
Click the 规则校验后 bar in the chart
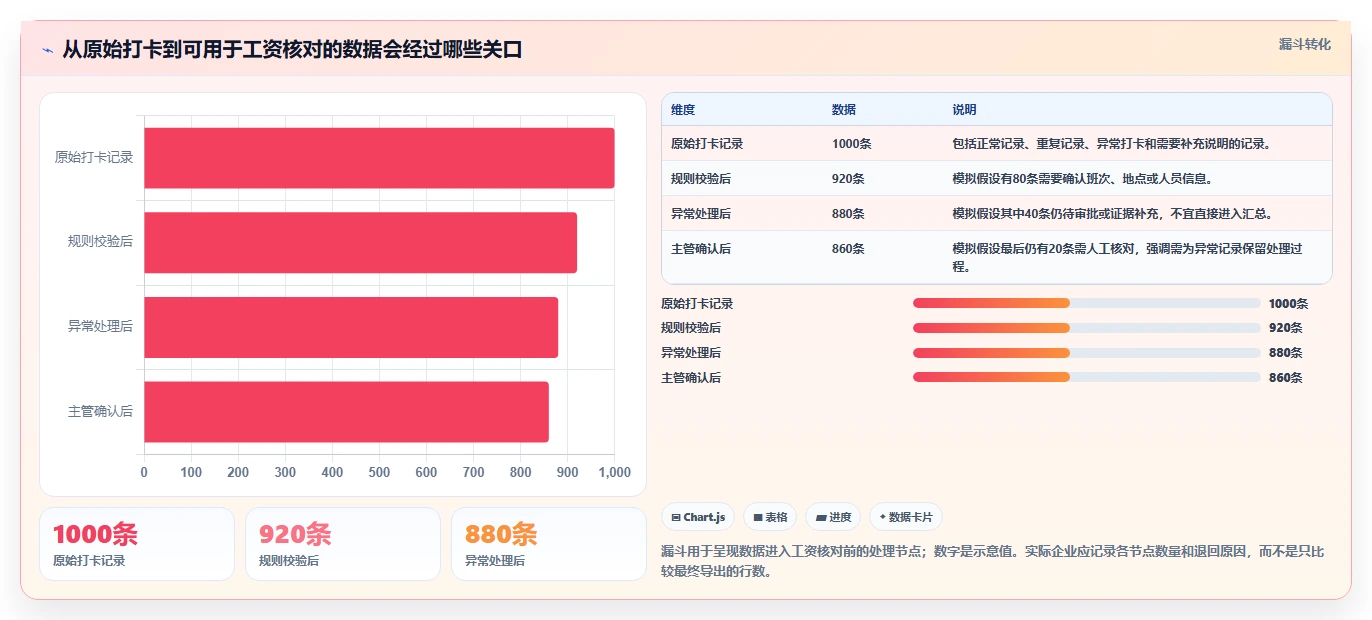point(360,242)
